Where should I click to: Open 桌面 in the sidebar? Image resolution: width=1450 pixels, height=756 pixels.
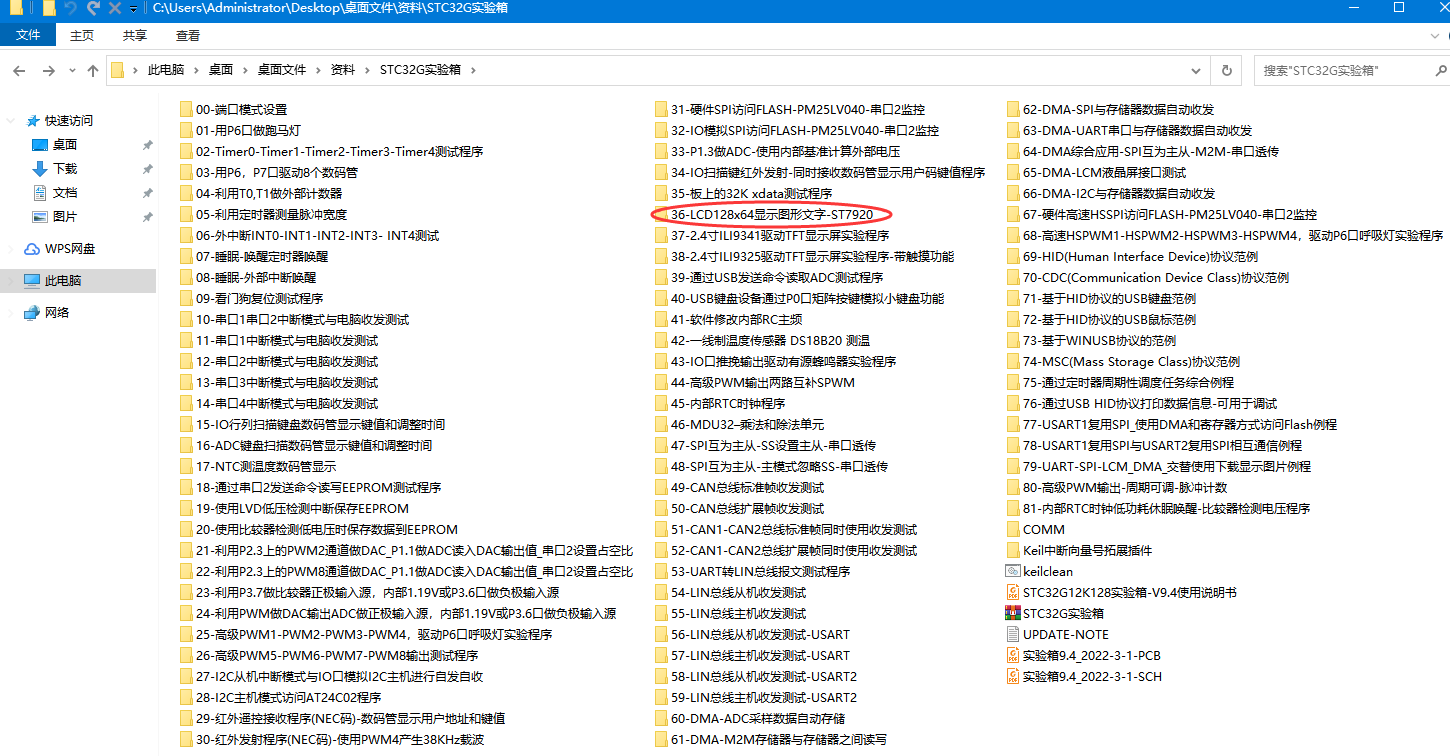pyautogui.click(x=65, y=145)
